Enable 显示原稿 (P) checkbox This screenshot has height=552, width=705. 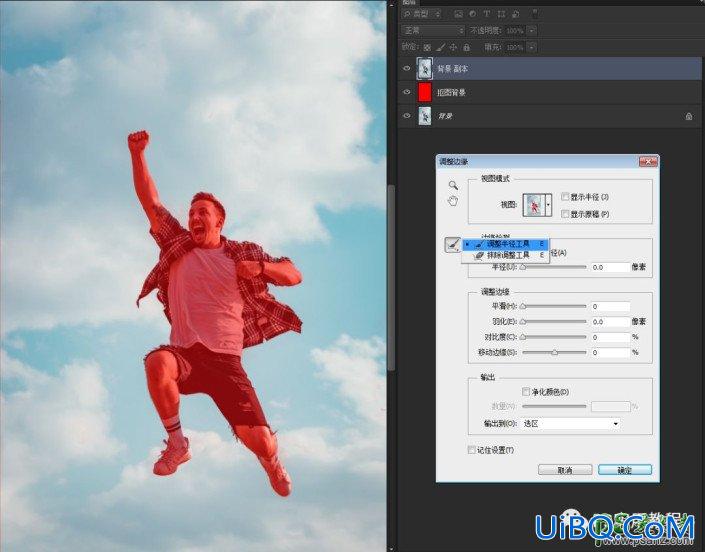tap(565, 214)
